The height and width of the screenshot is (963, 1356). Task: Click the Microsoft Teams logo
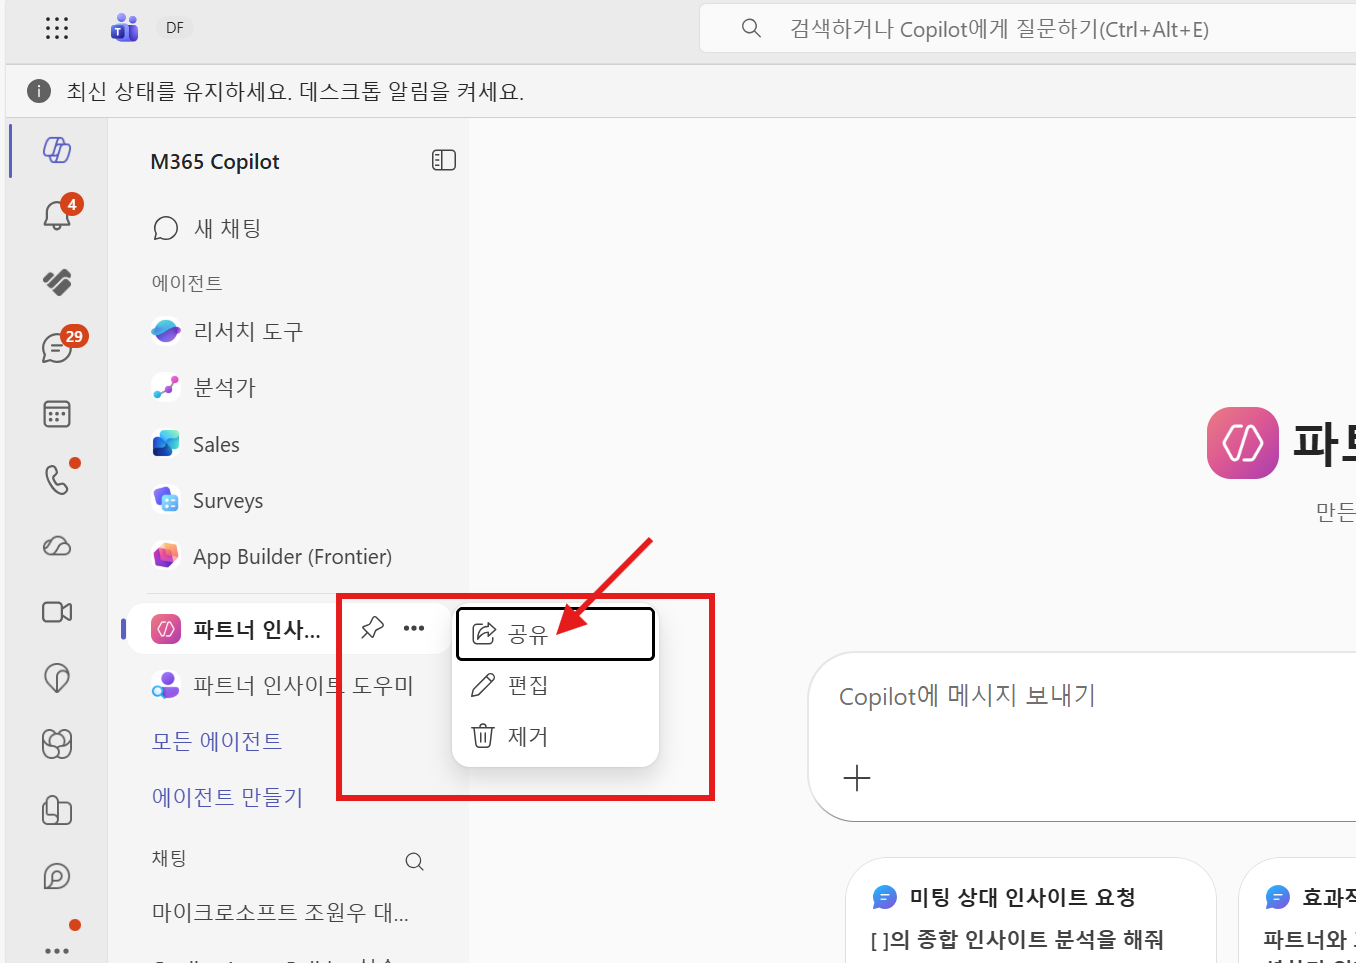124,28
